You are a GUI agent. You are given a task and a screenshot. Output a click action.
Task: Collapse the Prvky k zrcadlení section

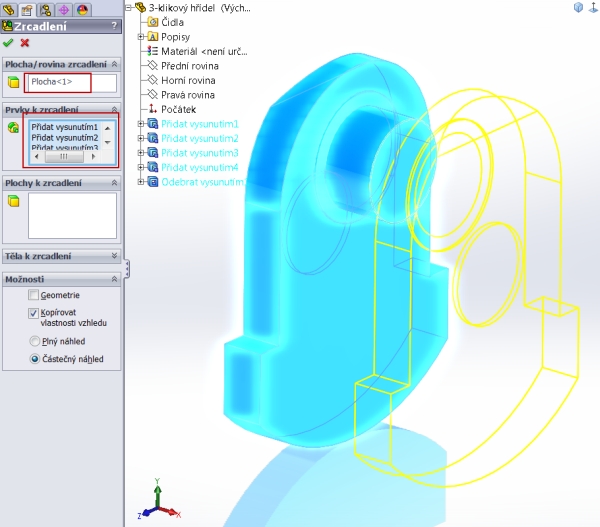114,109
